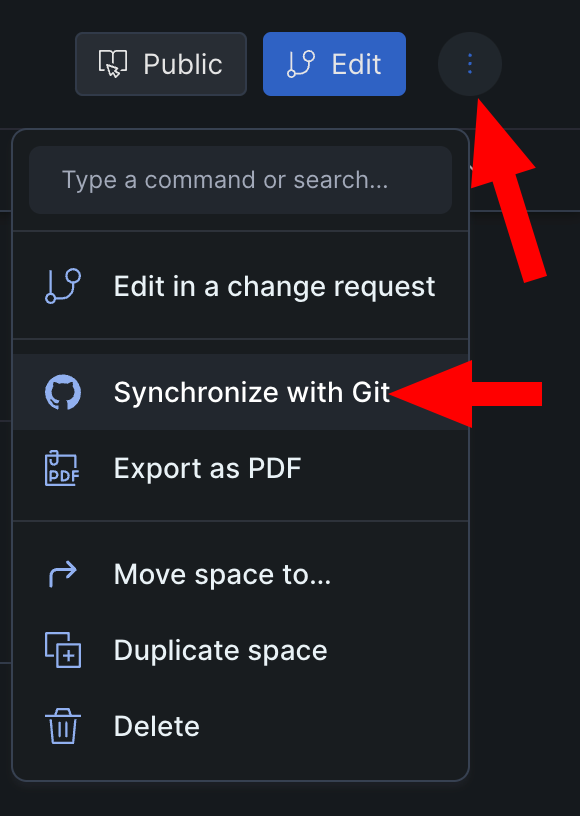Image resolution: width=580 pixels, height=816 pixels.
Task: Click the branch icon on the Edit button
Action: 298,63
